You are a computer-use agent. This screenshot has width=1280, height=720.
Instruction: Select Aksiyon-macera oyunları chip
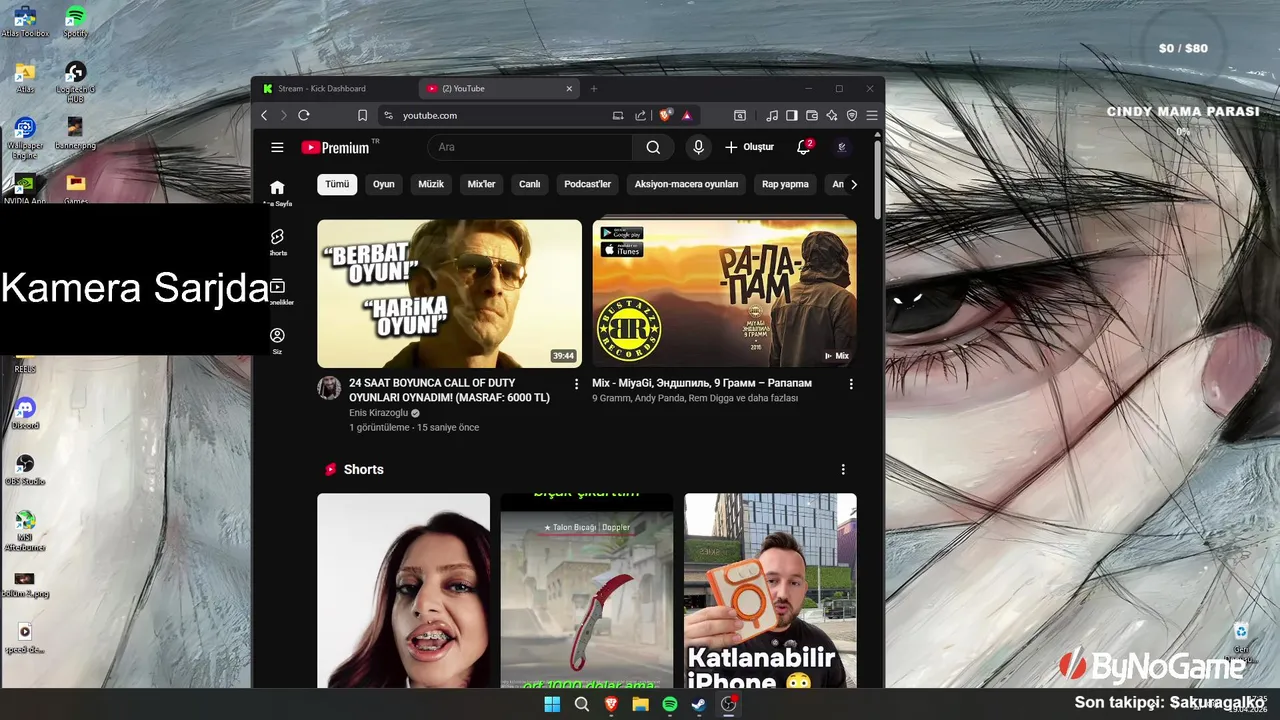tap(686, 184)
